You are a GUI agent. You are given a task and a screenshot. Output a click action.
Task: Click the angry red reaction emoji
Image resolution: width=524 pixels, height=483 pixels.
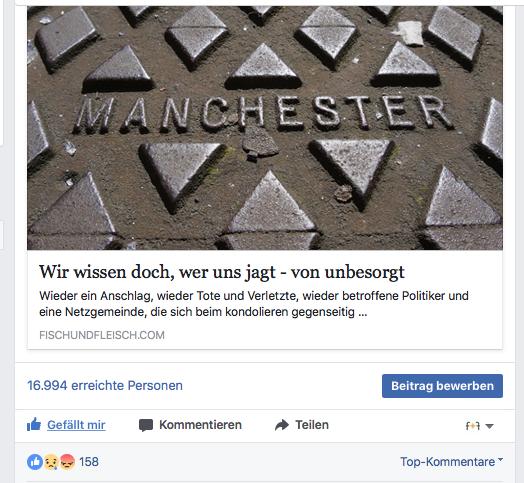pos(67,462)
